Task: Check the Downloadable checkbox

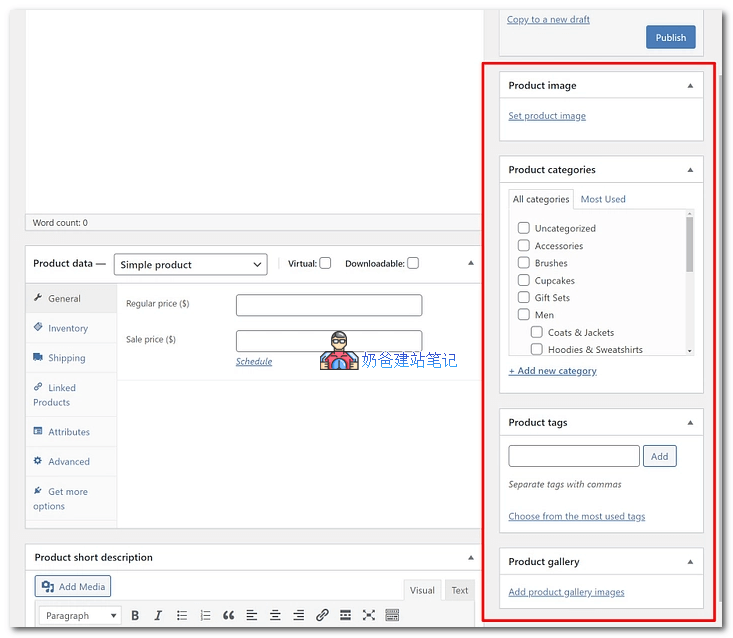Action: [413, 263]
